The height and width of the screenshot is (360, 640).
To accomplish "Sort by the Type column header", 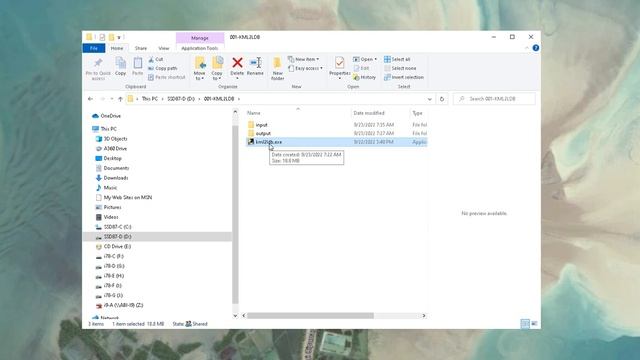I will click(x=418, y=113).
